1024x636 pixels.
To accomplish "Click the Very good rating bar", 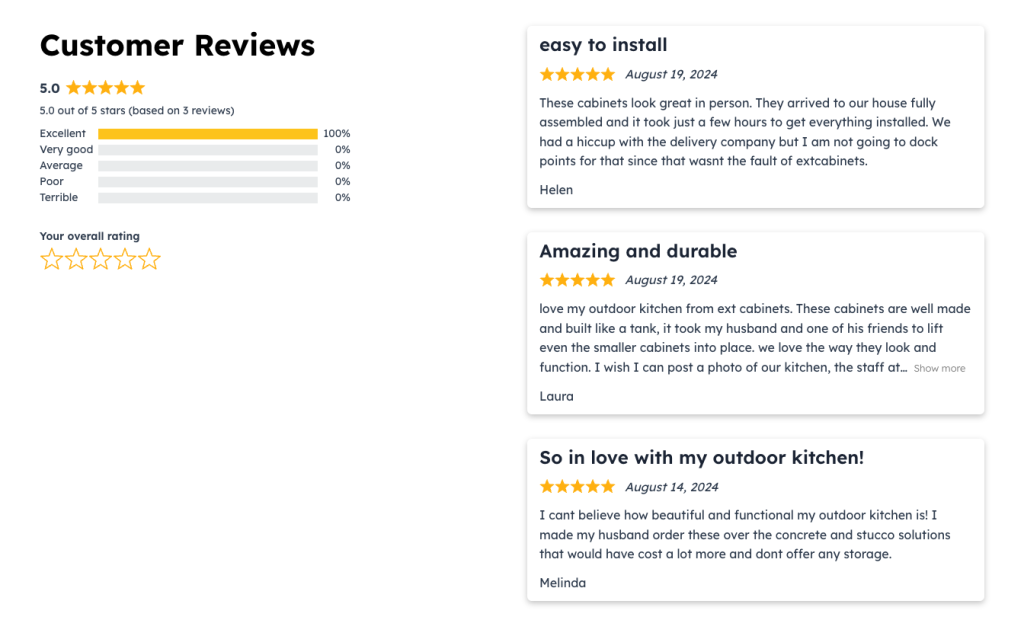I will (206, 149).
